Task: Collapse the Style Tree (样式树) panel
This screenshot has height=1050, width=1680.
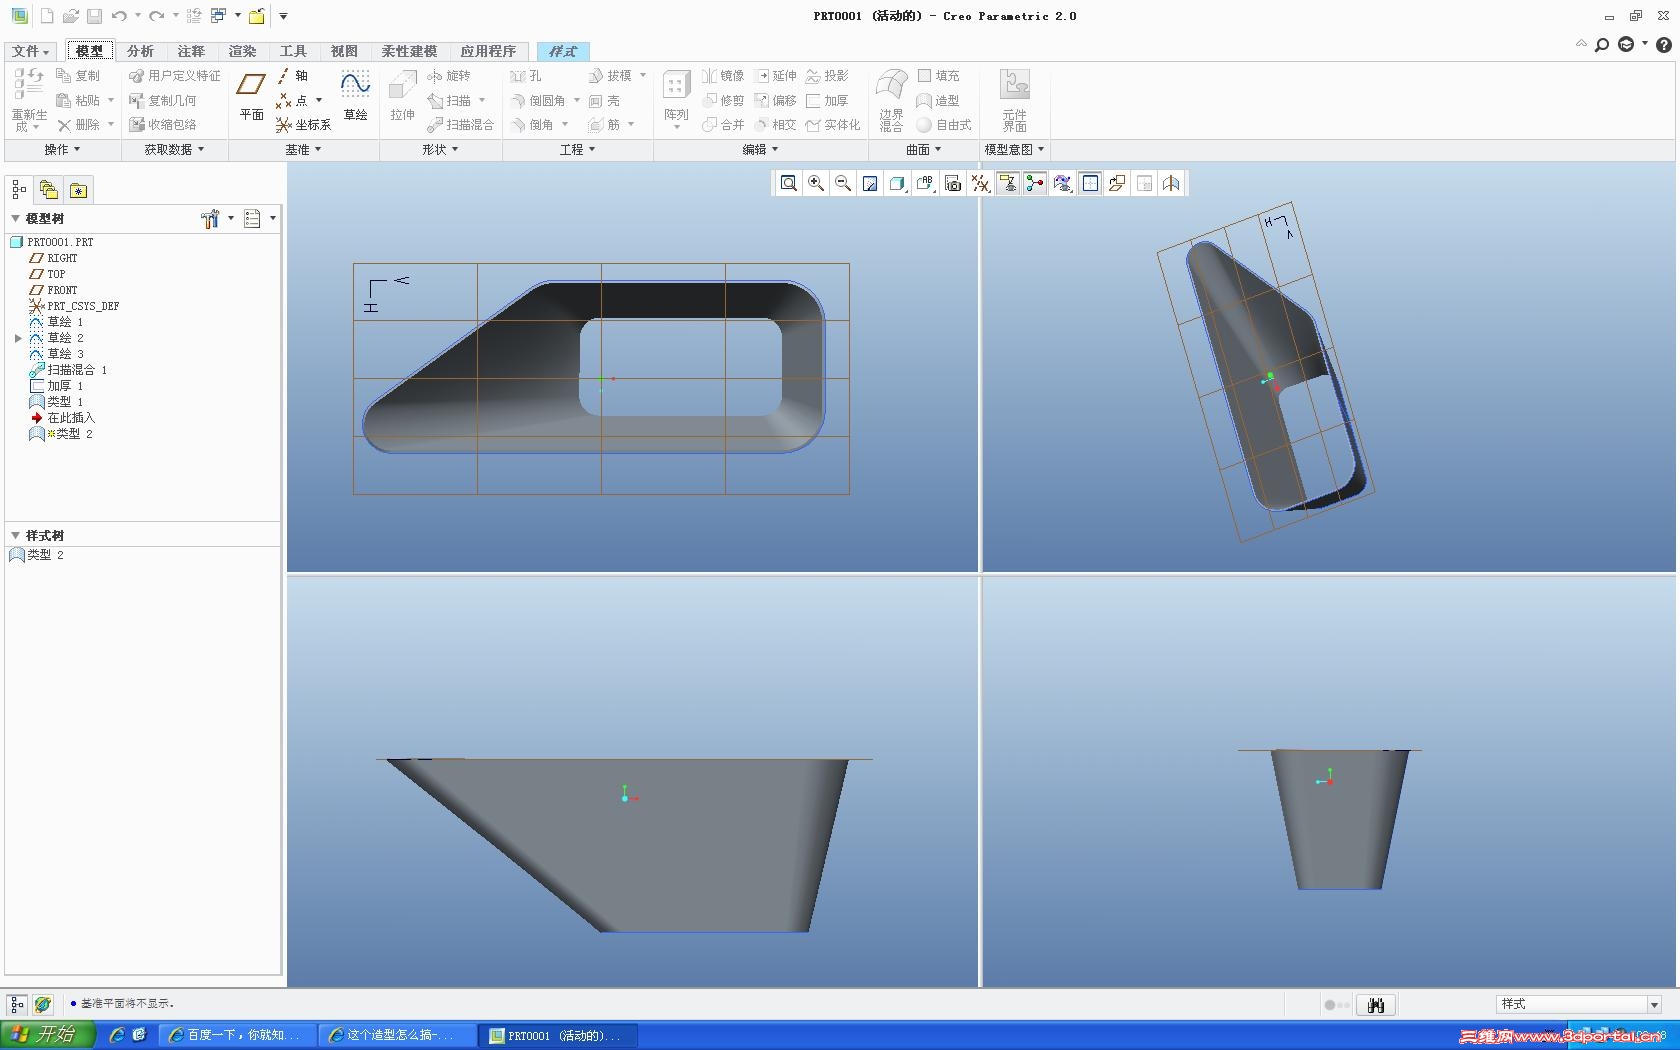Action: click(15, 535)
